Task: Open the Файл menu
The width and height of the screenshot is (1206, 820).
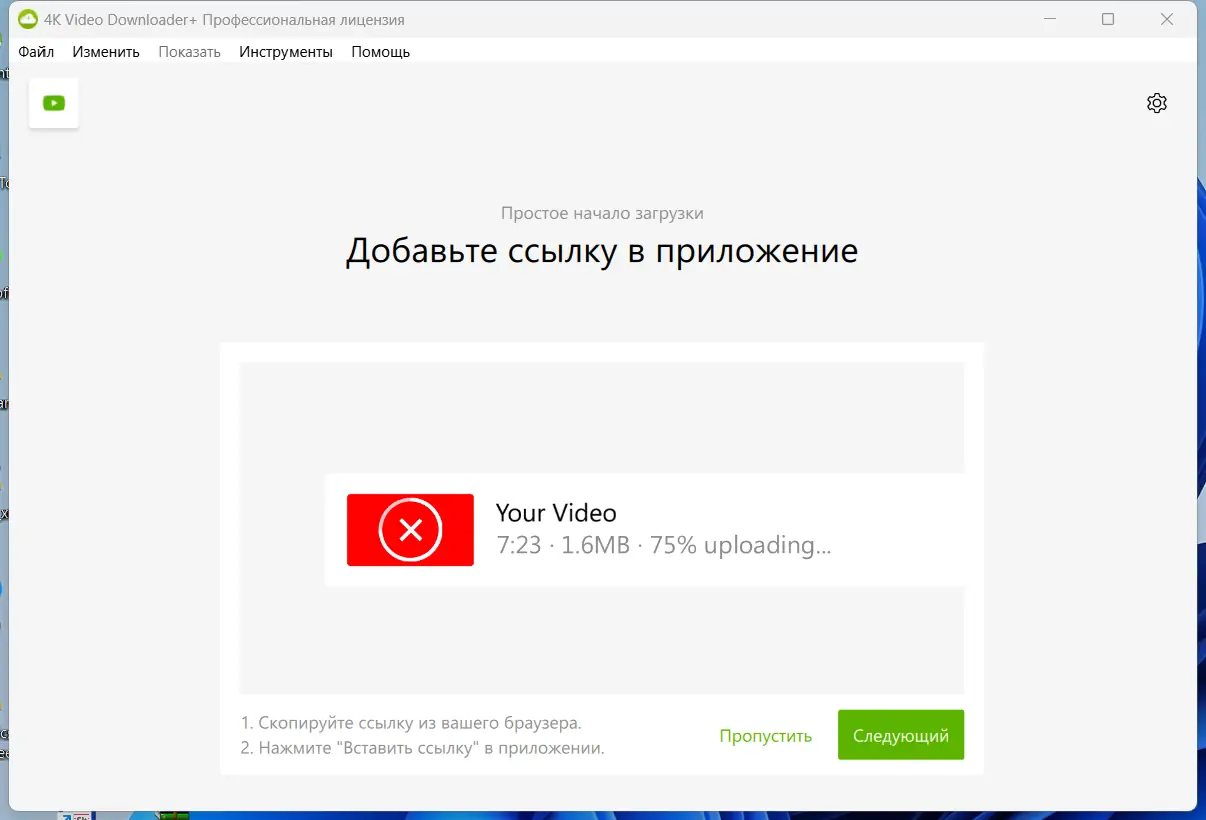Action: click(x=36, y=52)
